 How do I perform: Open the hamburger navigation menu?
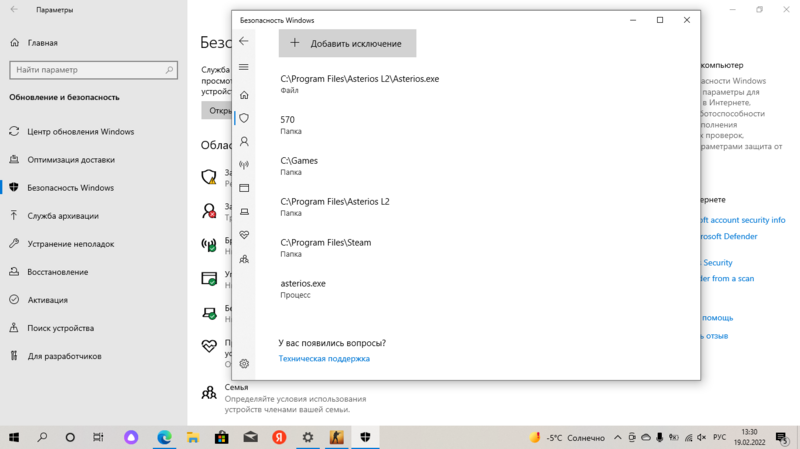pos(244,67)
